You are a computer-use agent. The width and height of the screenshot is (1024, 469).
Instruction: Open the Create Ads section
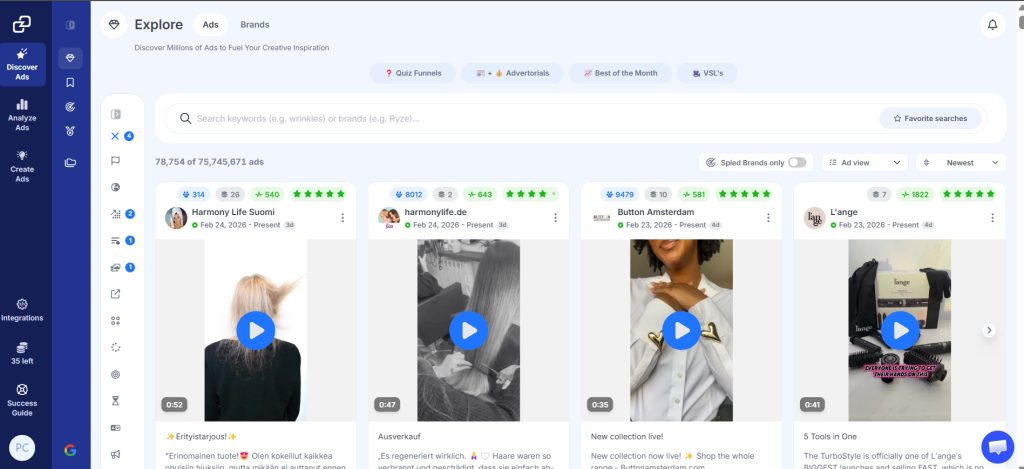pos(22,166)
